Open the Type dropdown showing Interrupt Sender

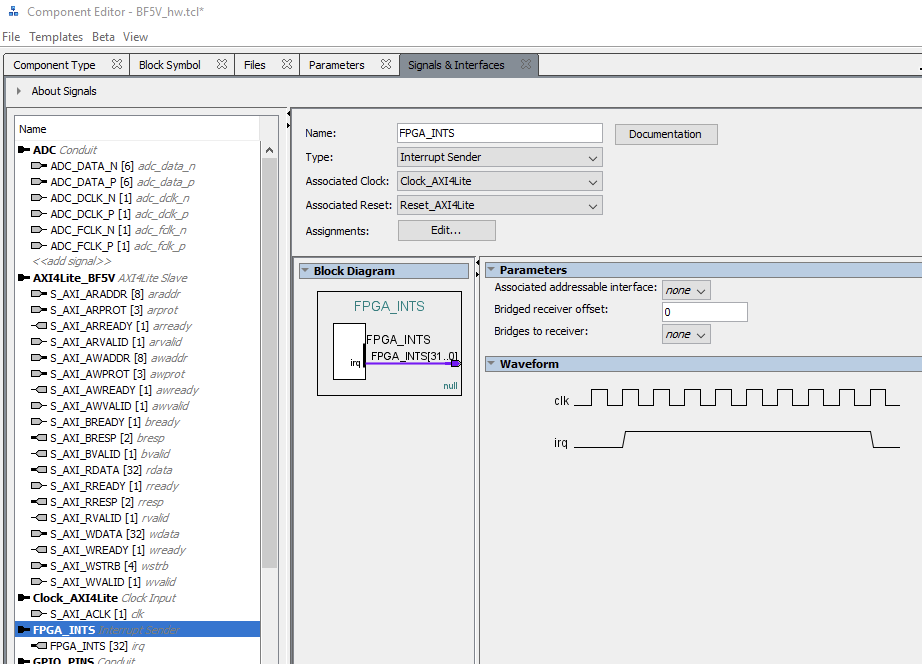pyautogui.click(x=500, y=157)
